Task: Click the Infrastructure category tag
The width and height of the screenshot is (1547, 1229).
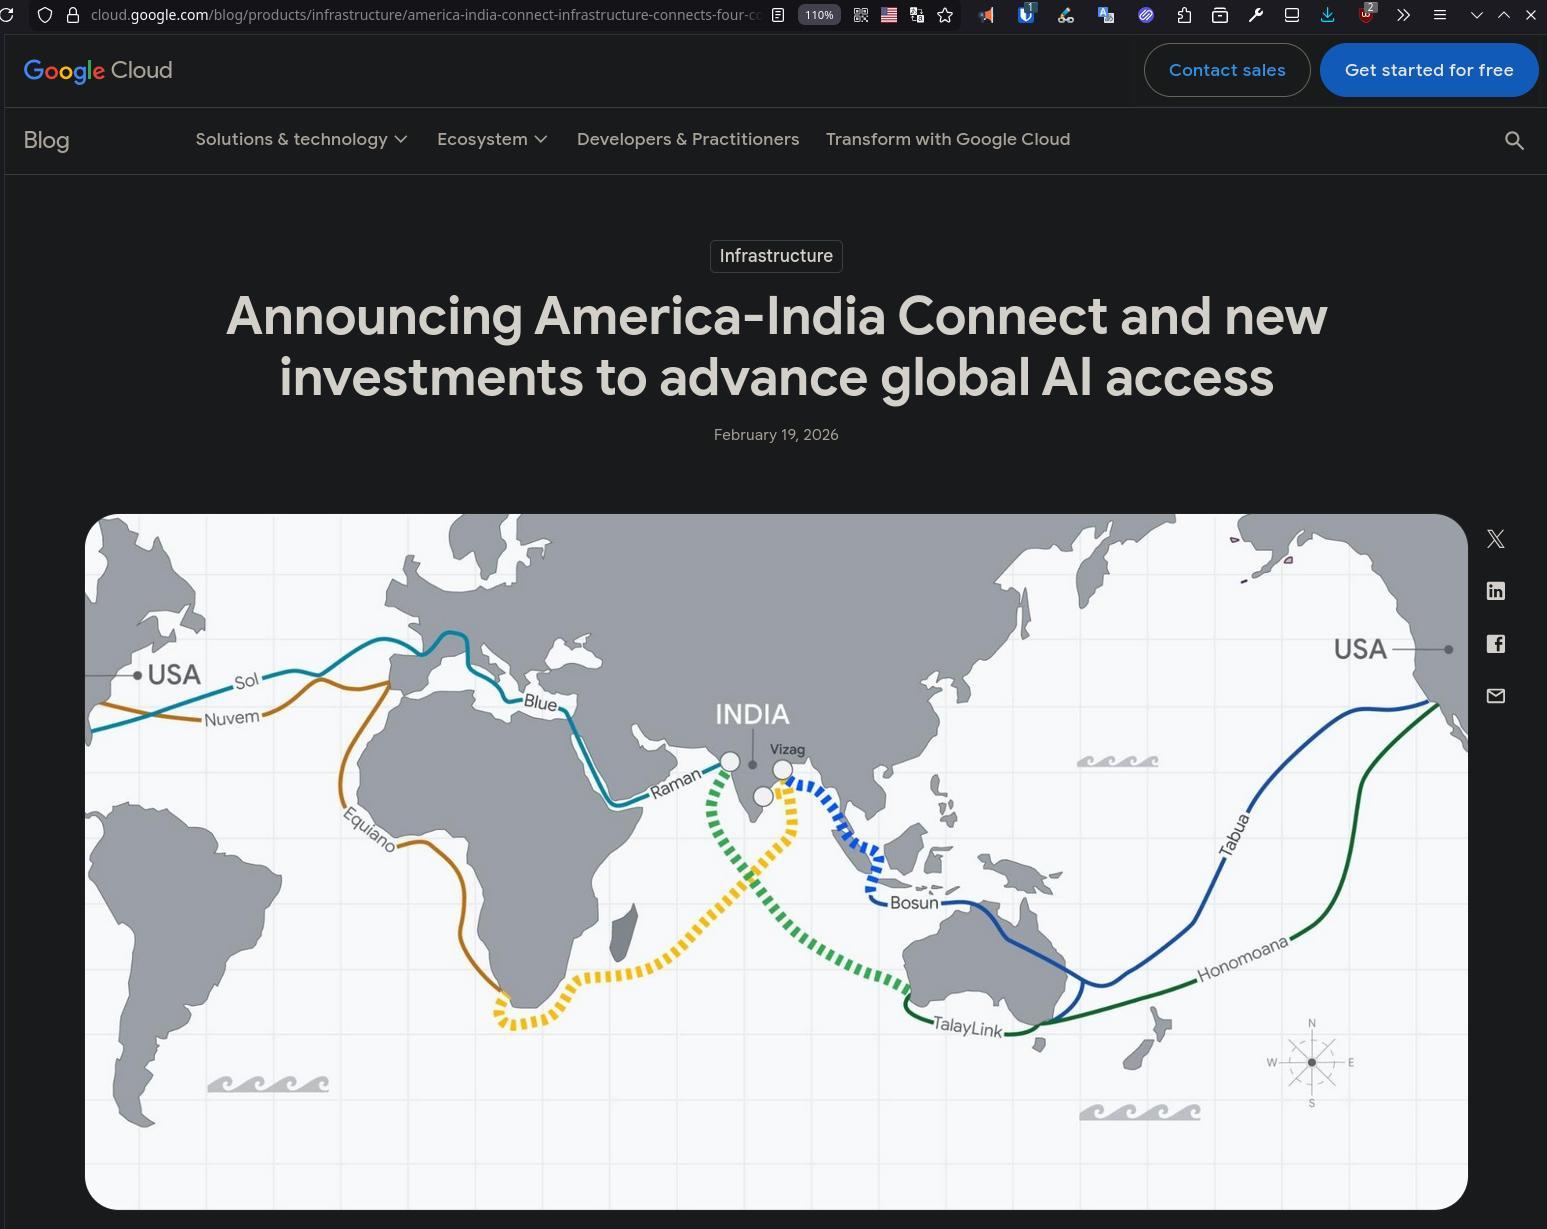Action: point(775,256)
